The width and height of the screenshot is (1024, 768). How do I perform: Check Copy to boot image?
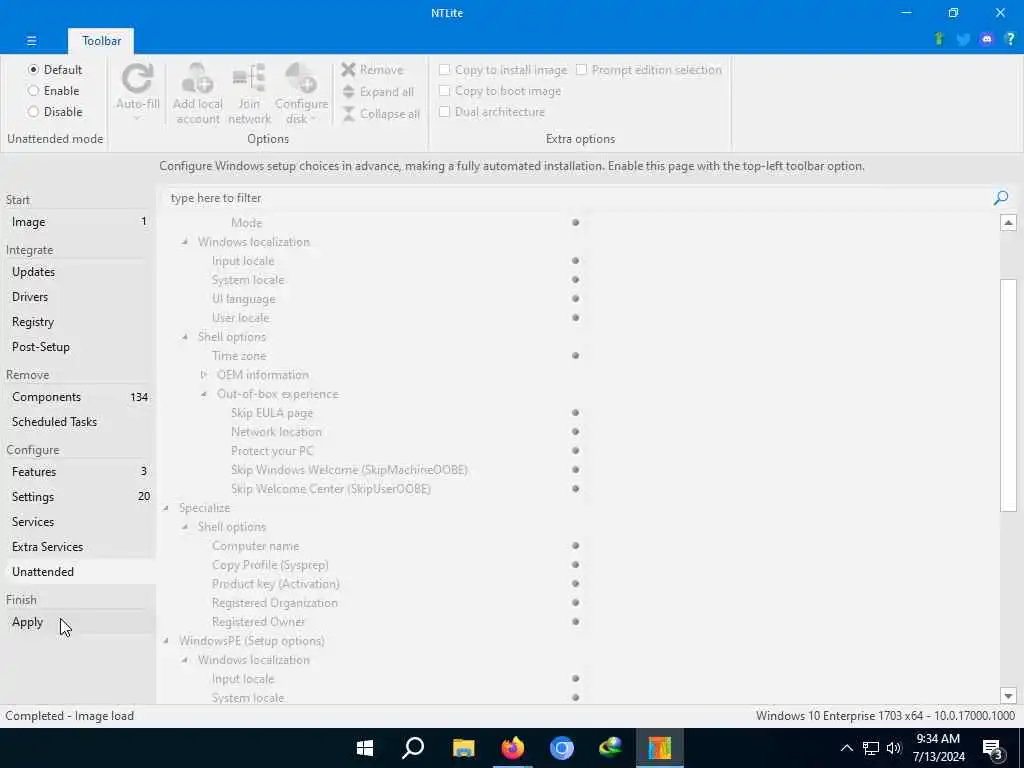pyautogui.click(x=500, y=91)
